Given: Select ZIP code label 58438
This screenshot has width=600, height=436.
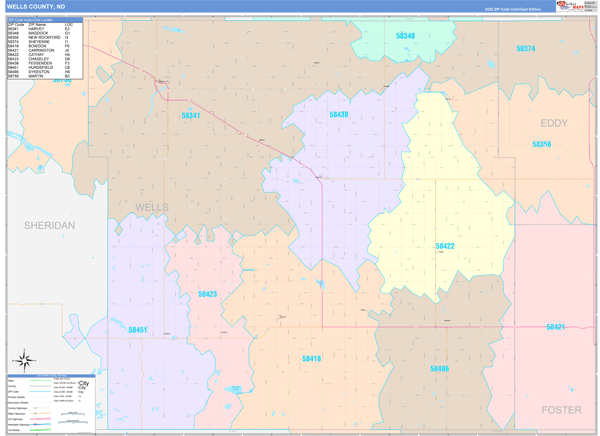Looking at the screenshot, I should [x=339, y=115].
